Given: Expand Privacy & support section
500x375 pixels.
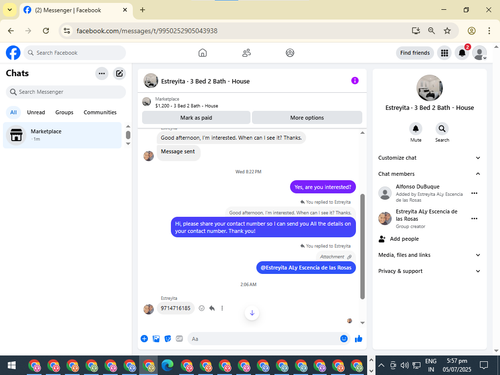Looking at the screenshot, I should tap(429, 271).
